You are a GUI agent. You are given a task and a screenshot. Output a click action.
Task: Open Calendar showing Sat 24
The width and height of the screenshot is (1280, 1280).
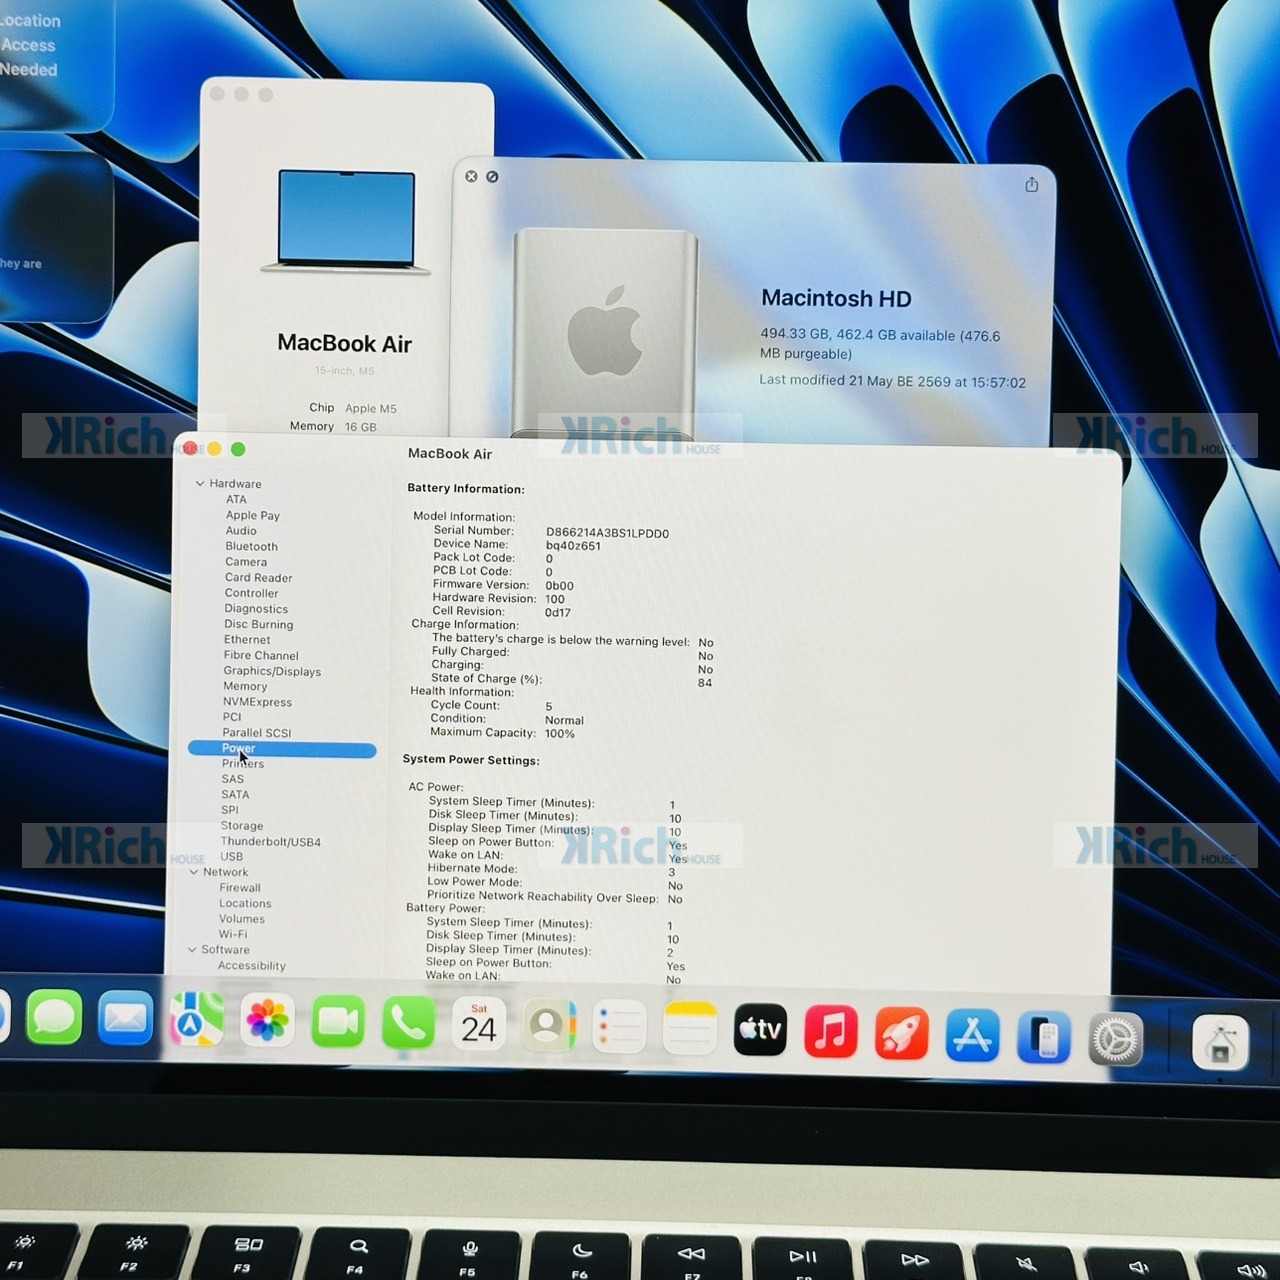[x=479, y=1024]
